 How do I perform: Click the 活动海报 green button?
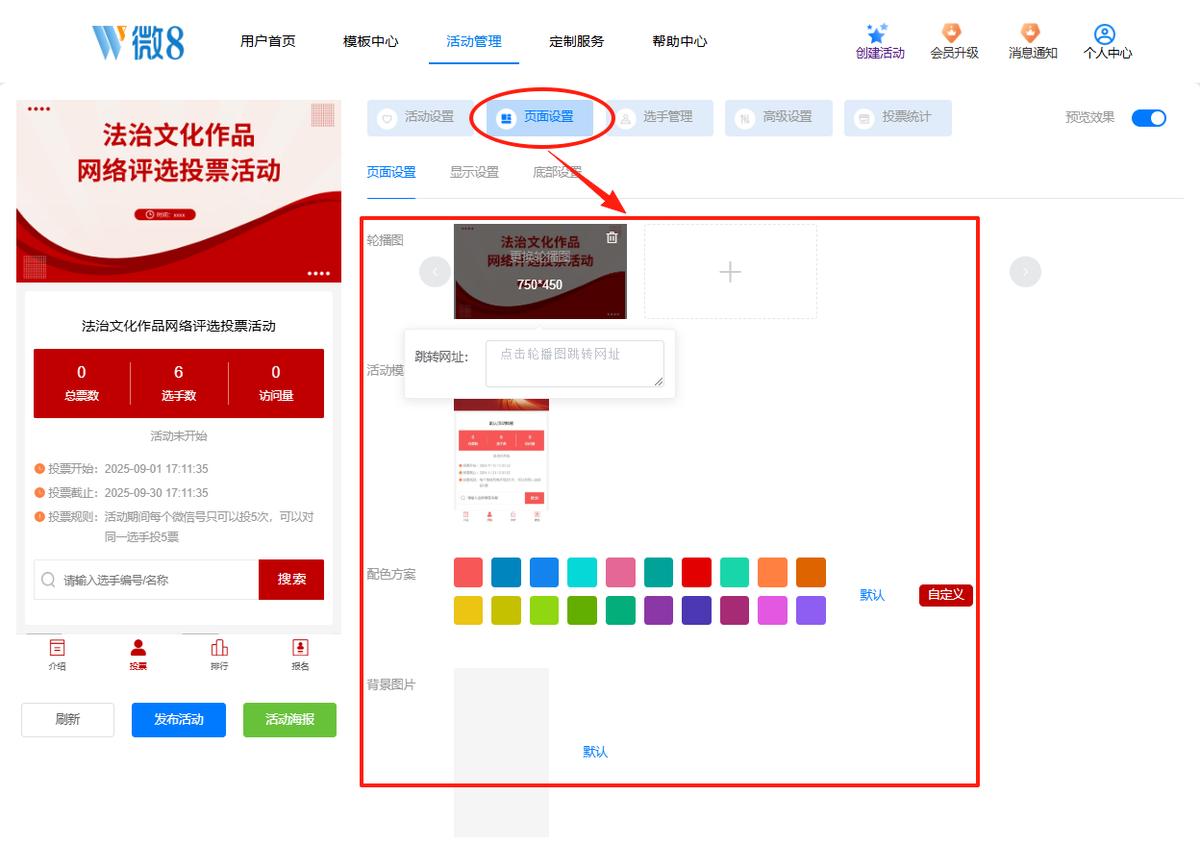click(290, 720)
